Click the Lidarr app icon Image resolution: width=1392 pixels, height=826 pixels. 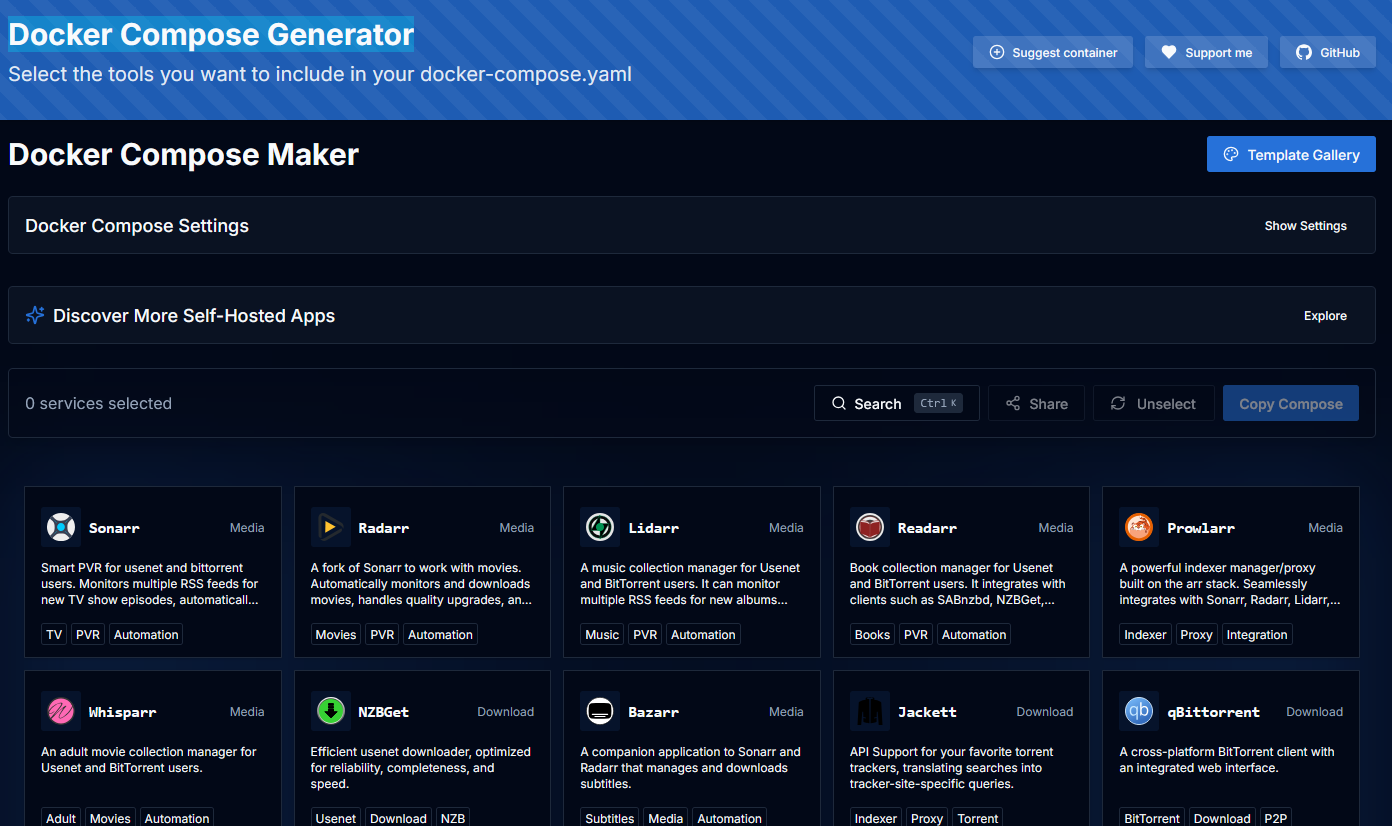point(600,527)
